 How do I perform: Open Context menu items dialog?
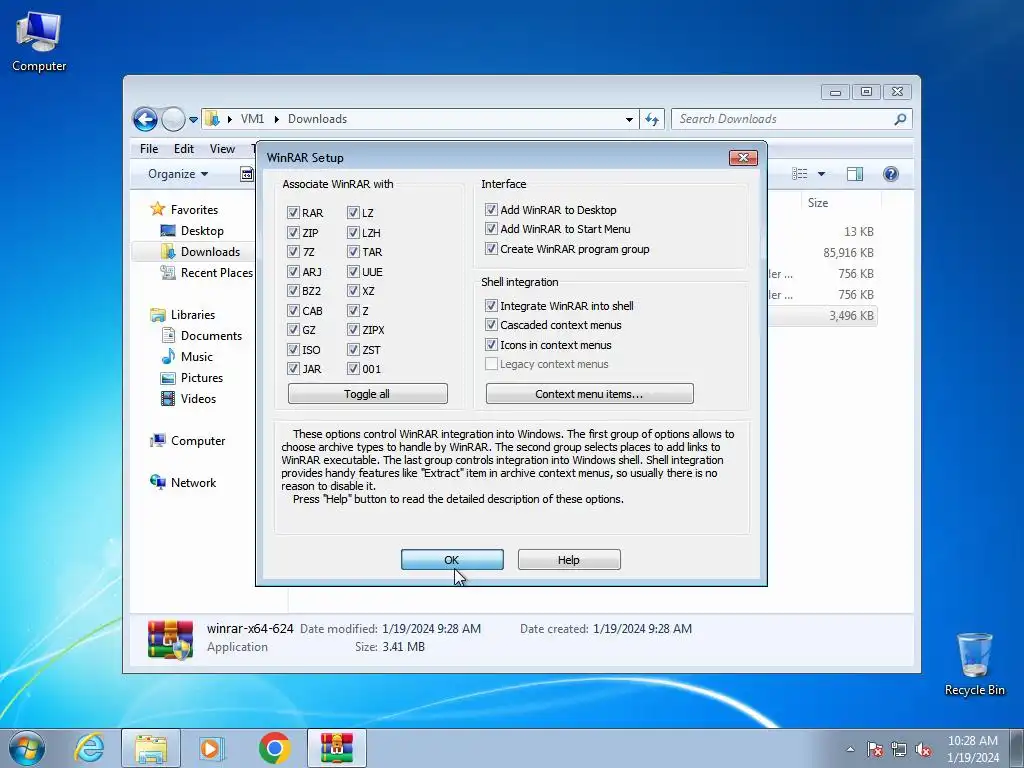click(589, 394)
